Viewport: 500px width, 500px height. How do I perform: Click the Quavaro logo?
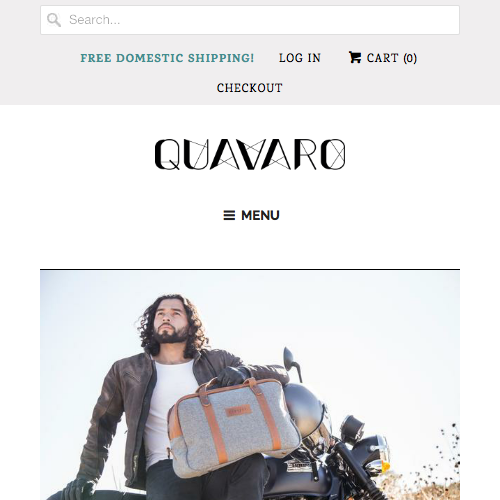(x=250, y=154)
